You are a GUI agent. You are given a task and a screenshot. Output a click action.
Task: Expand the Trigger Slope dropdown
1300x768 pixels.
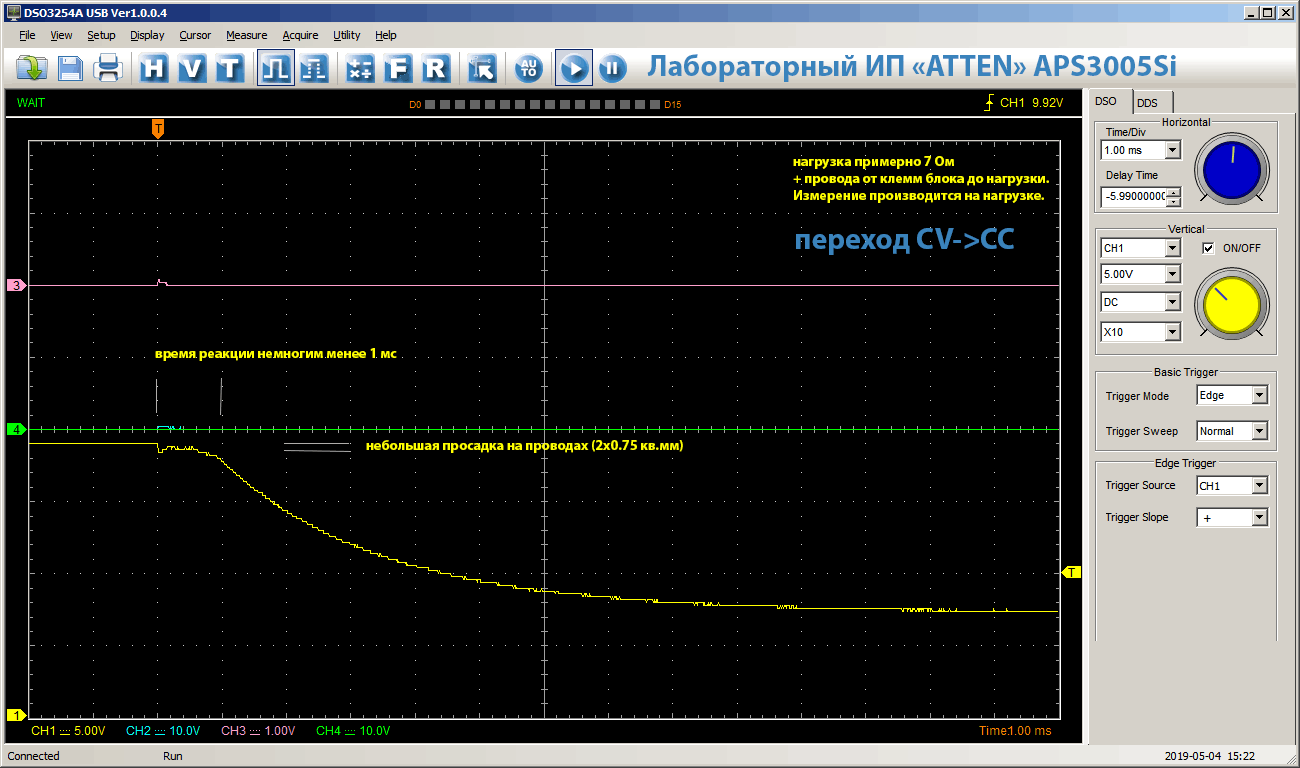1258,517
